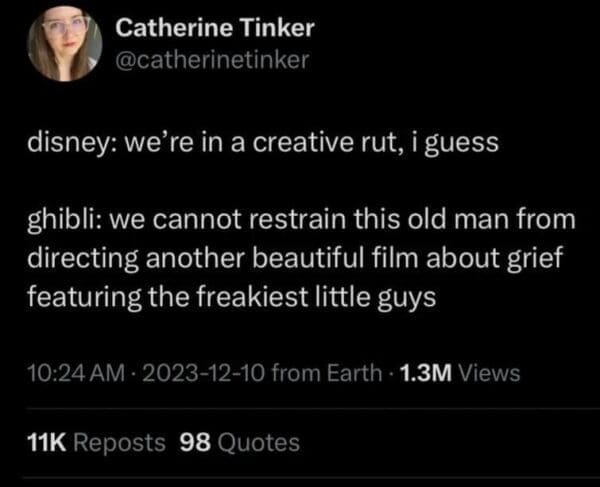Click Catherine Tinker's profile picture
600x487 pixels.
tap(65, 45)
